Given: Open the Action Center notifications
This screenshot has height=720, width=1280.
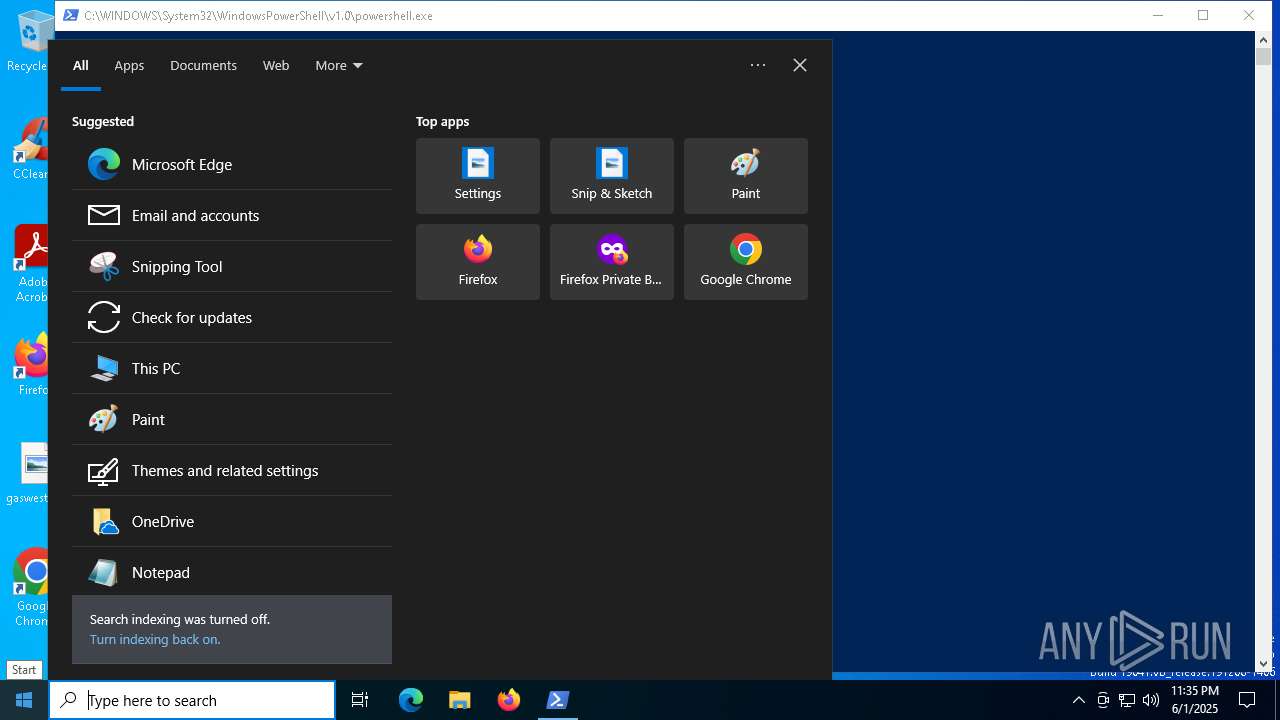Looking at the screenshot, I should (1247, 700).
